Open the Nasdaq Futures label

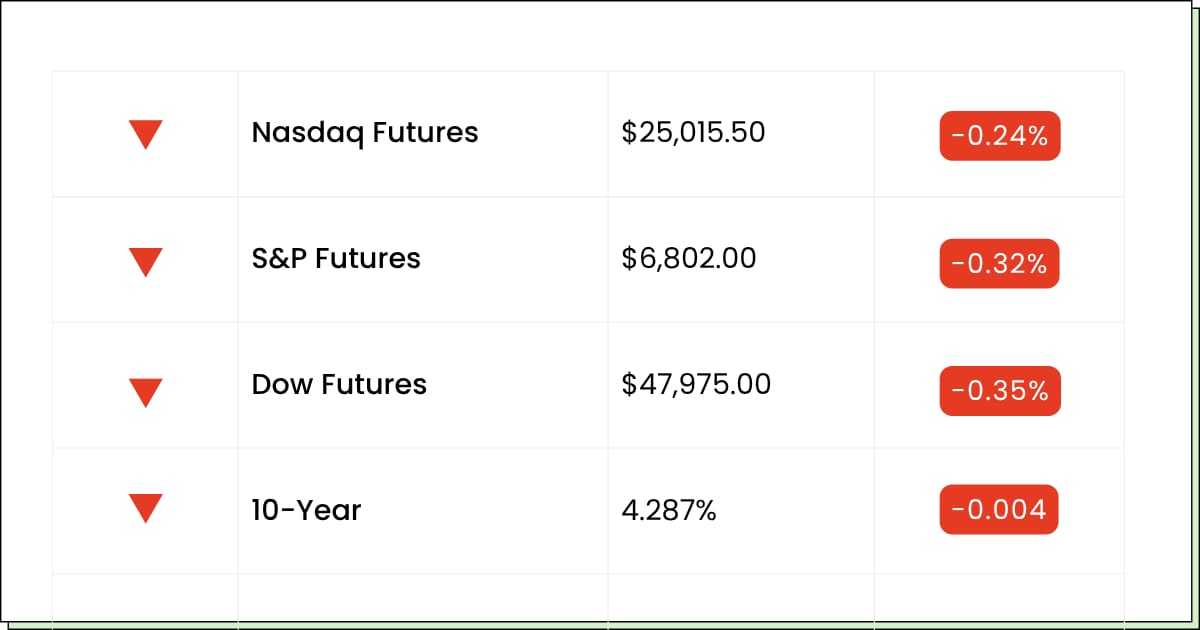tap(365, 133)
